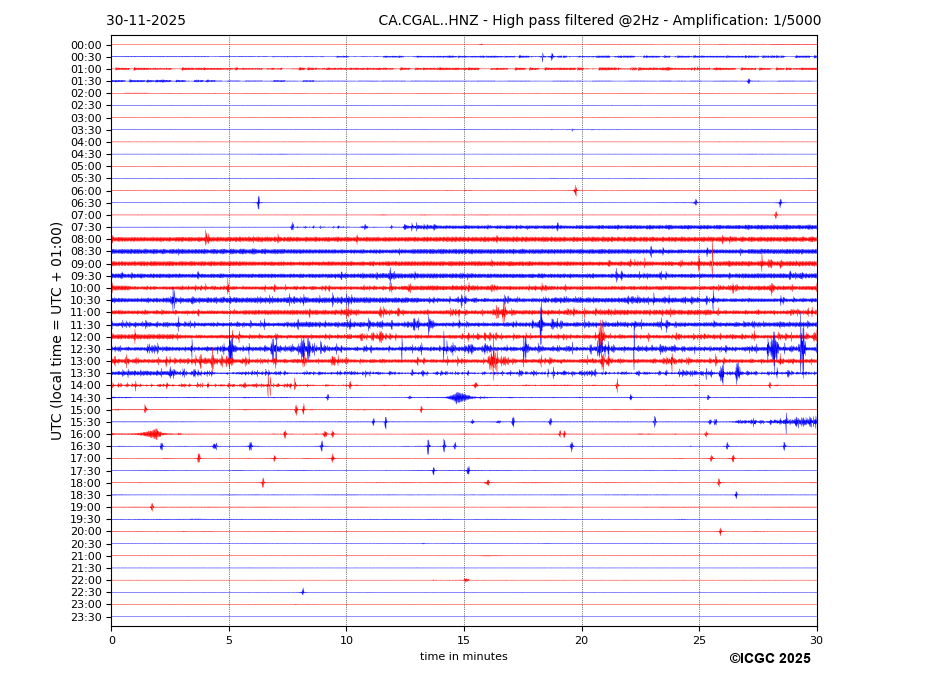Select the 06:00 time row label
927x696 pixels.
[86, 191]
